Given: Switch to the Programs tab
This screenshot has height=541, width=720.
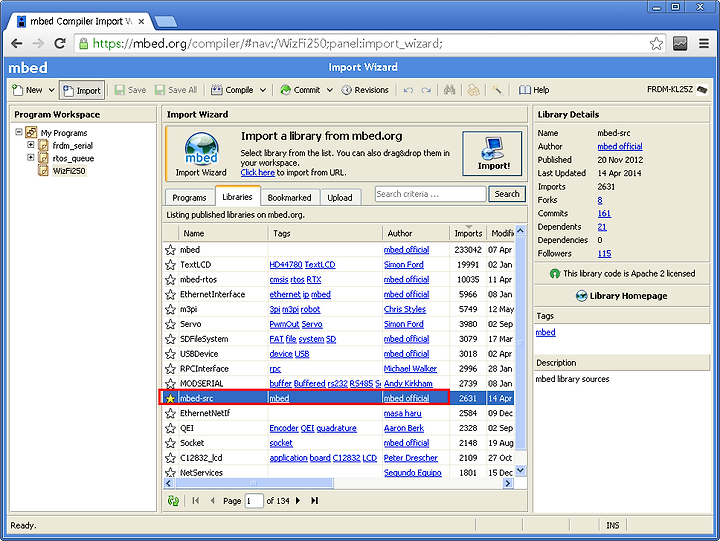Looking at the screenshot, I should tap(189, 197).
